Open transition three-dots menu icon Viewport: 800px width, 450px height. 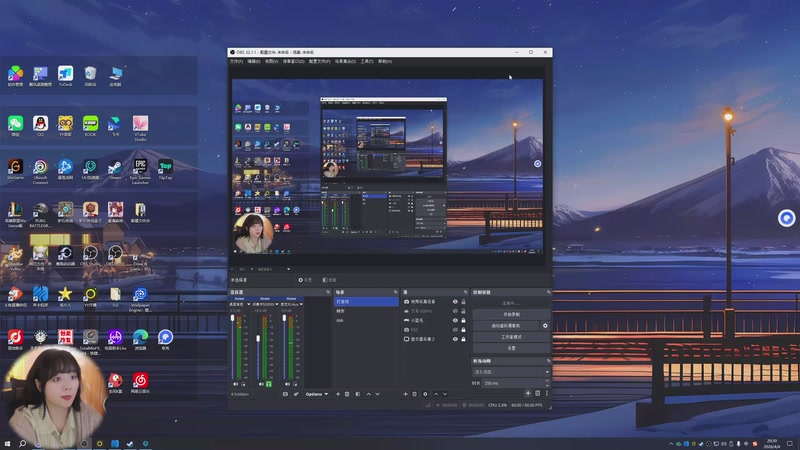[x=547, y=393]
